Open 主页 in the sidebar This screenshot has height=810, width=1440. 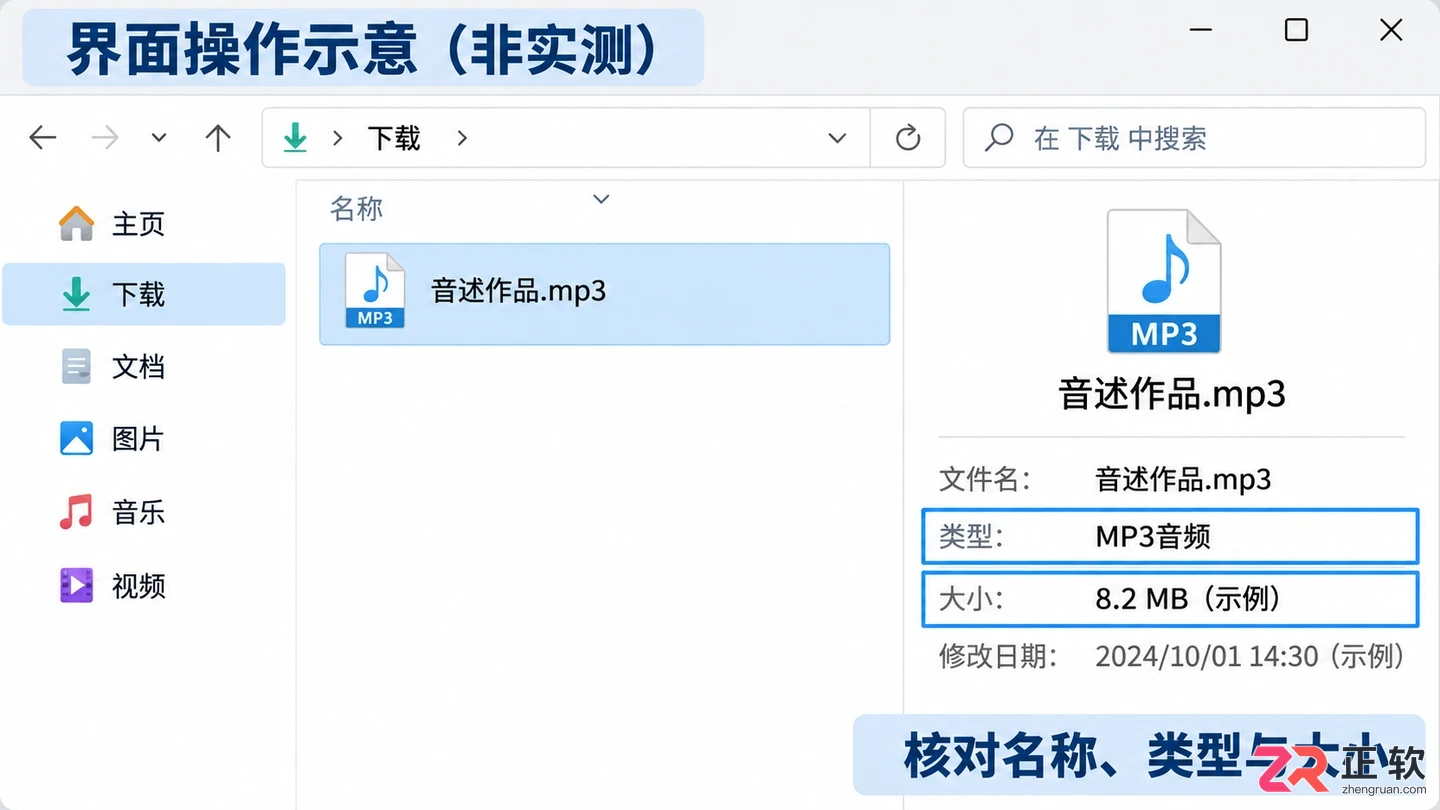click(144, 224)
